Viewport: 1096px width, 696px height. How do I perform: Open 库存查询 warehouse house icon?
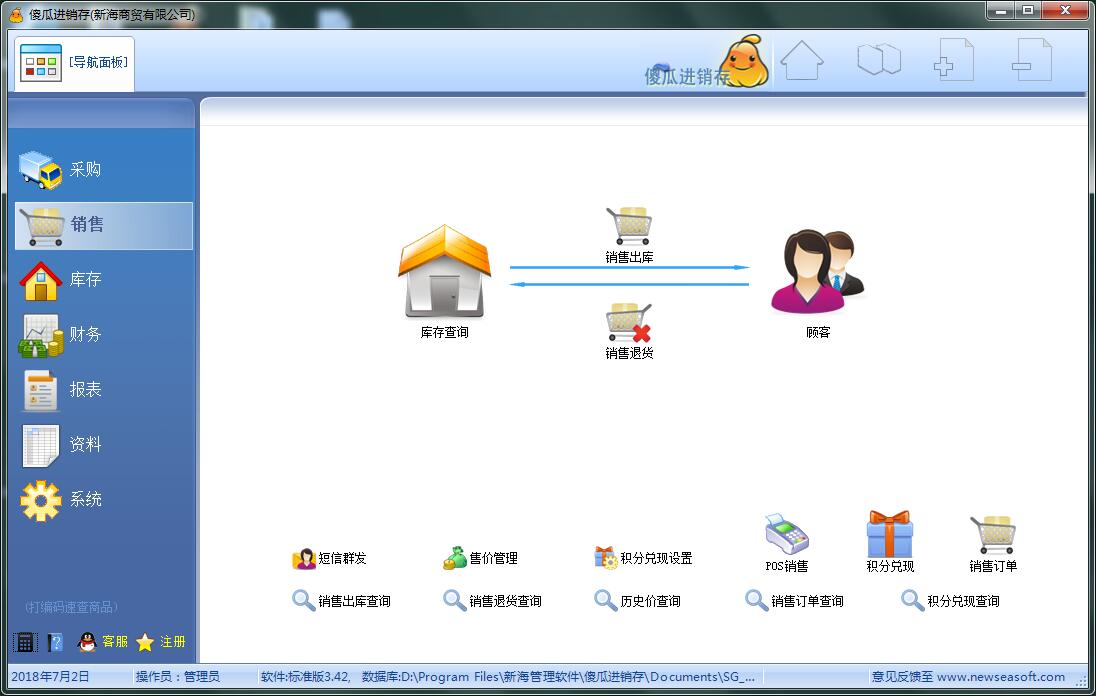coord(445,271)
